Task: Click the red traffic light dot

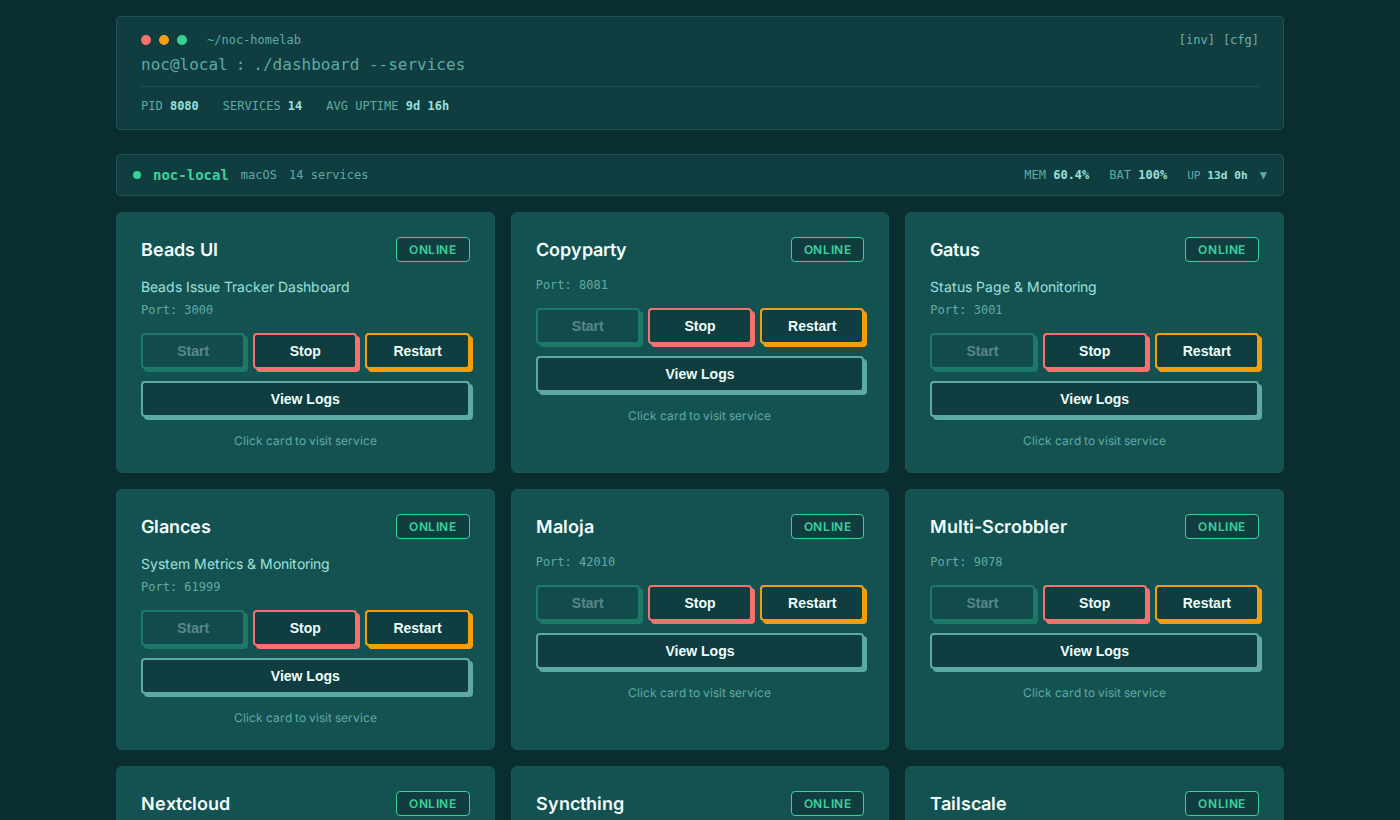Action: 145,40
